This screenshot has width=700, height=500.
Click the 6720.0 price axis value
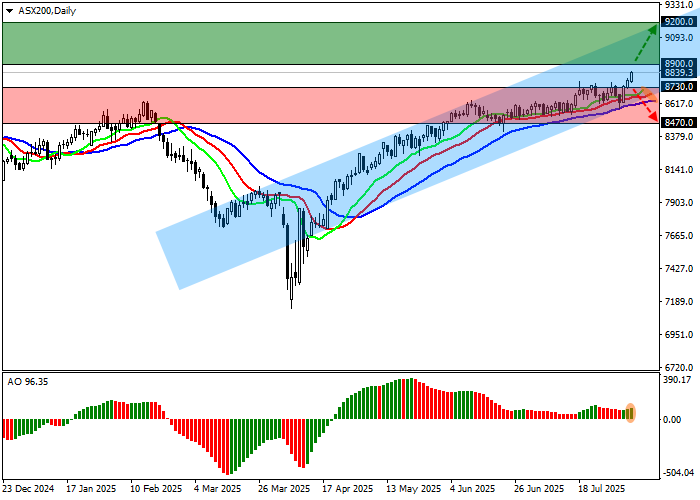(x=679, y=368)
